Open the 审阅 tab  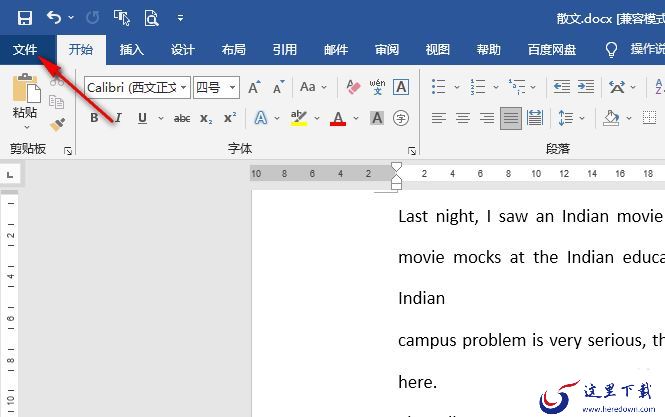tap(387, 50)
